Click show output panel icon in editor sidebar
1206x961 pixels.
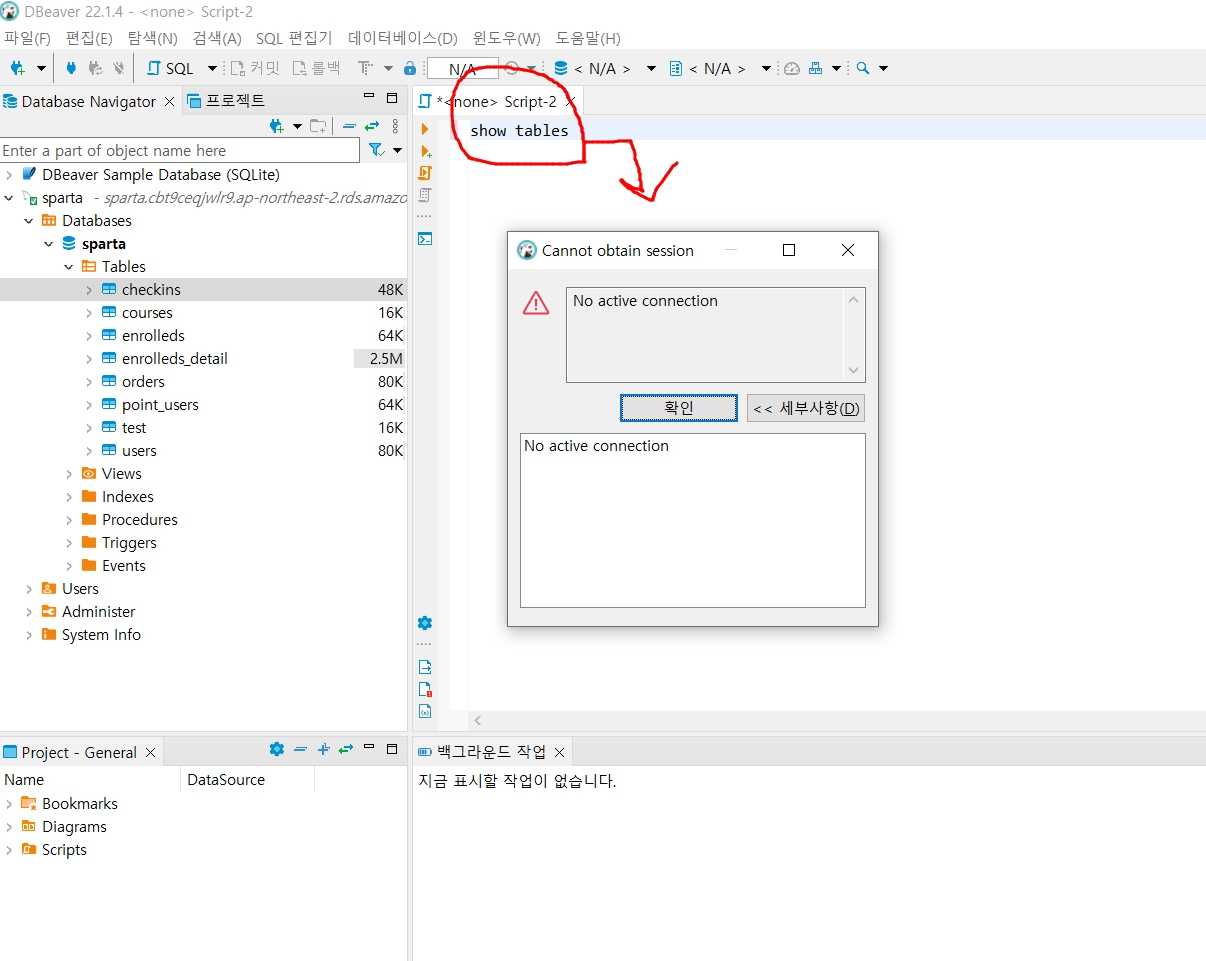coord(425,667)
